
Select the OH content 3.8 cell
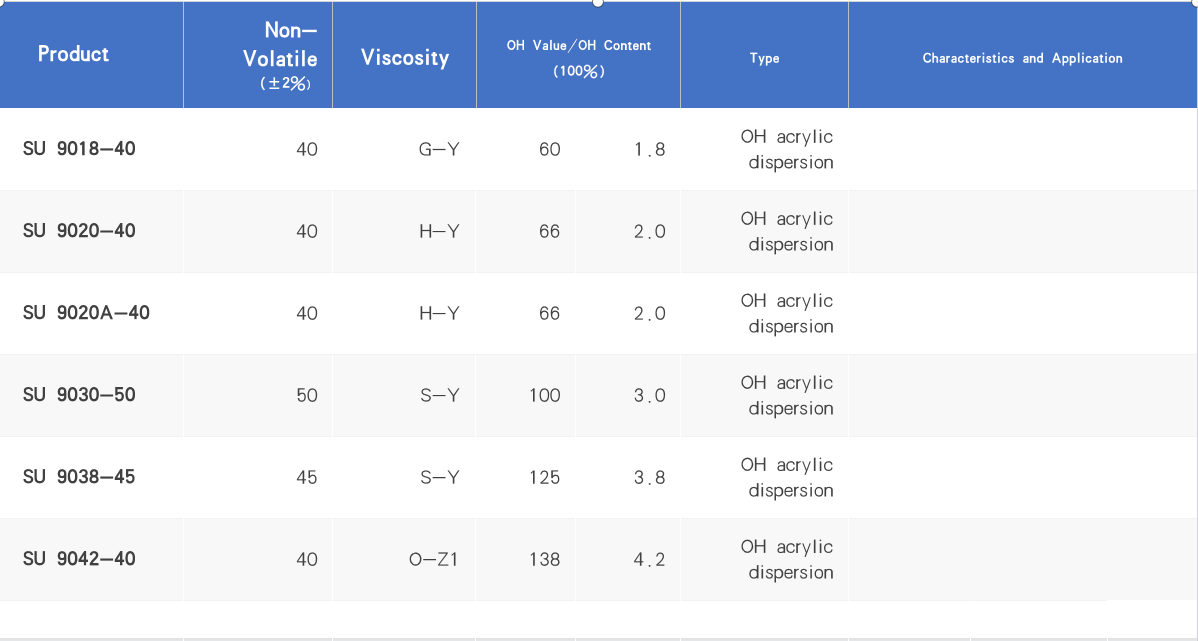pos(649,477)
